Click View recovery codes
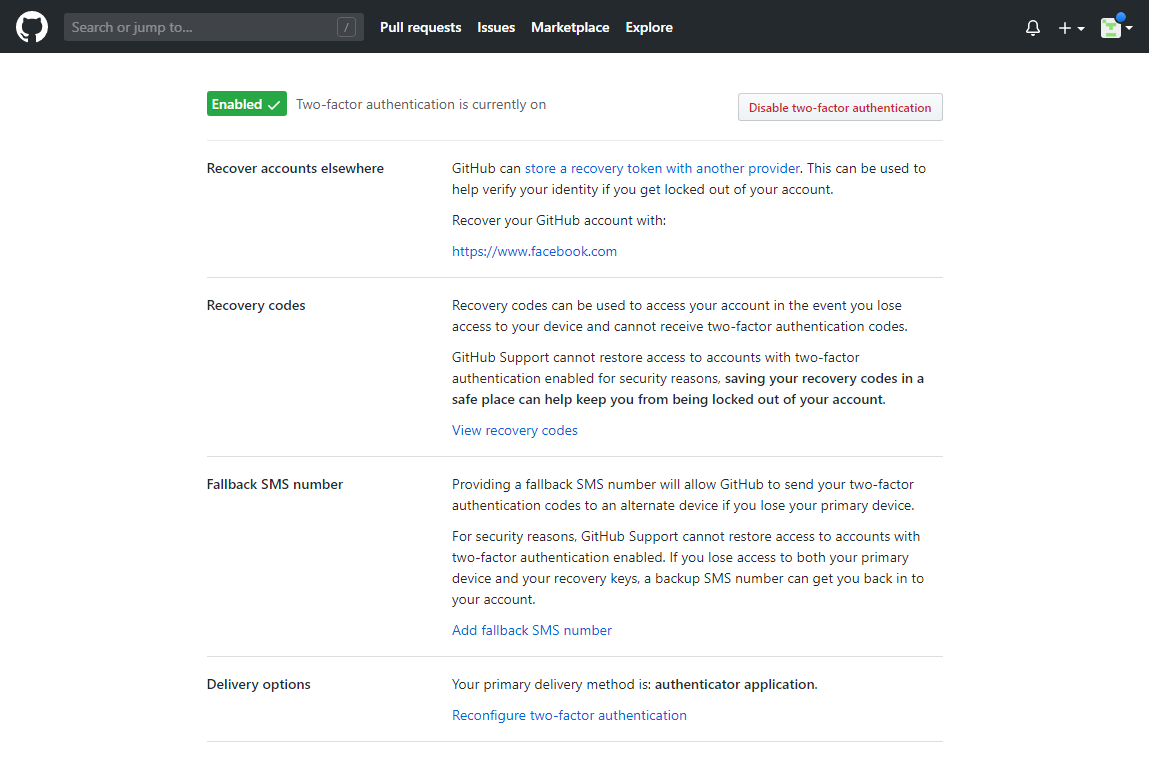This screenshot has width=1149, height=770. coord(515,430)
